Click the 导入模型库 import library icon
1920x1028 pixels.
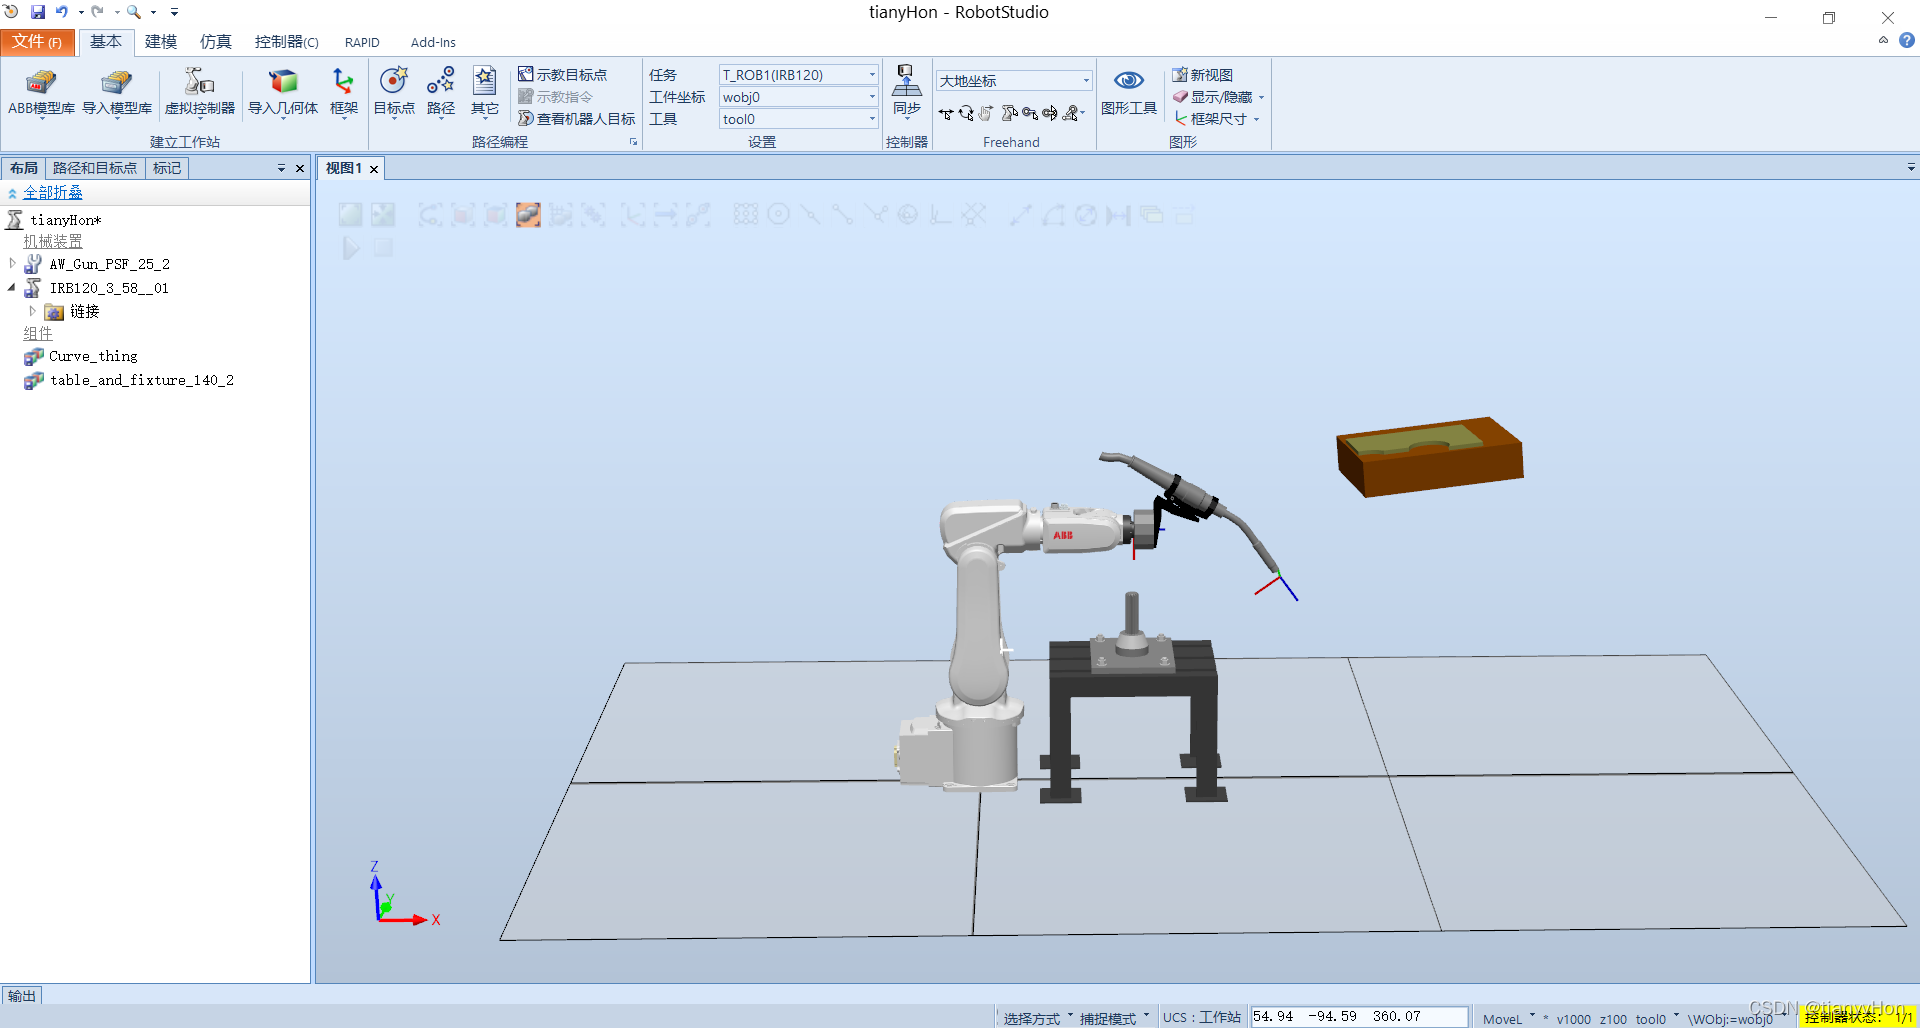click(117, 93)
